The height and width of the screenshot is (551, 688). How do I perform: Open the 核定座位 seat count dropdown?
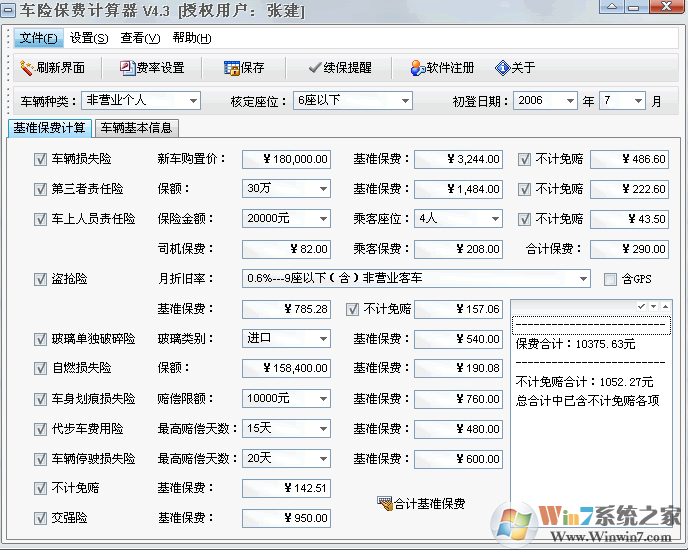404,101
